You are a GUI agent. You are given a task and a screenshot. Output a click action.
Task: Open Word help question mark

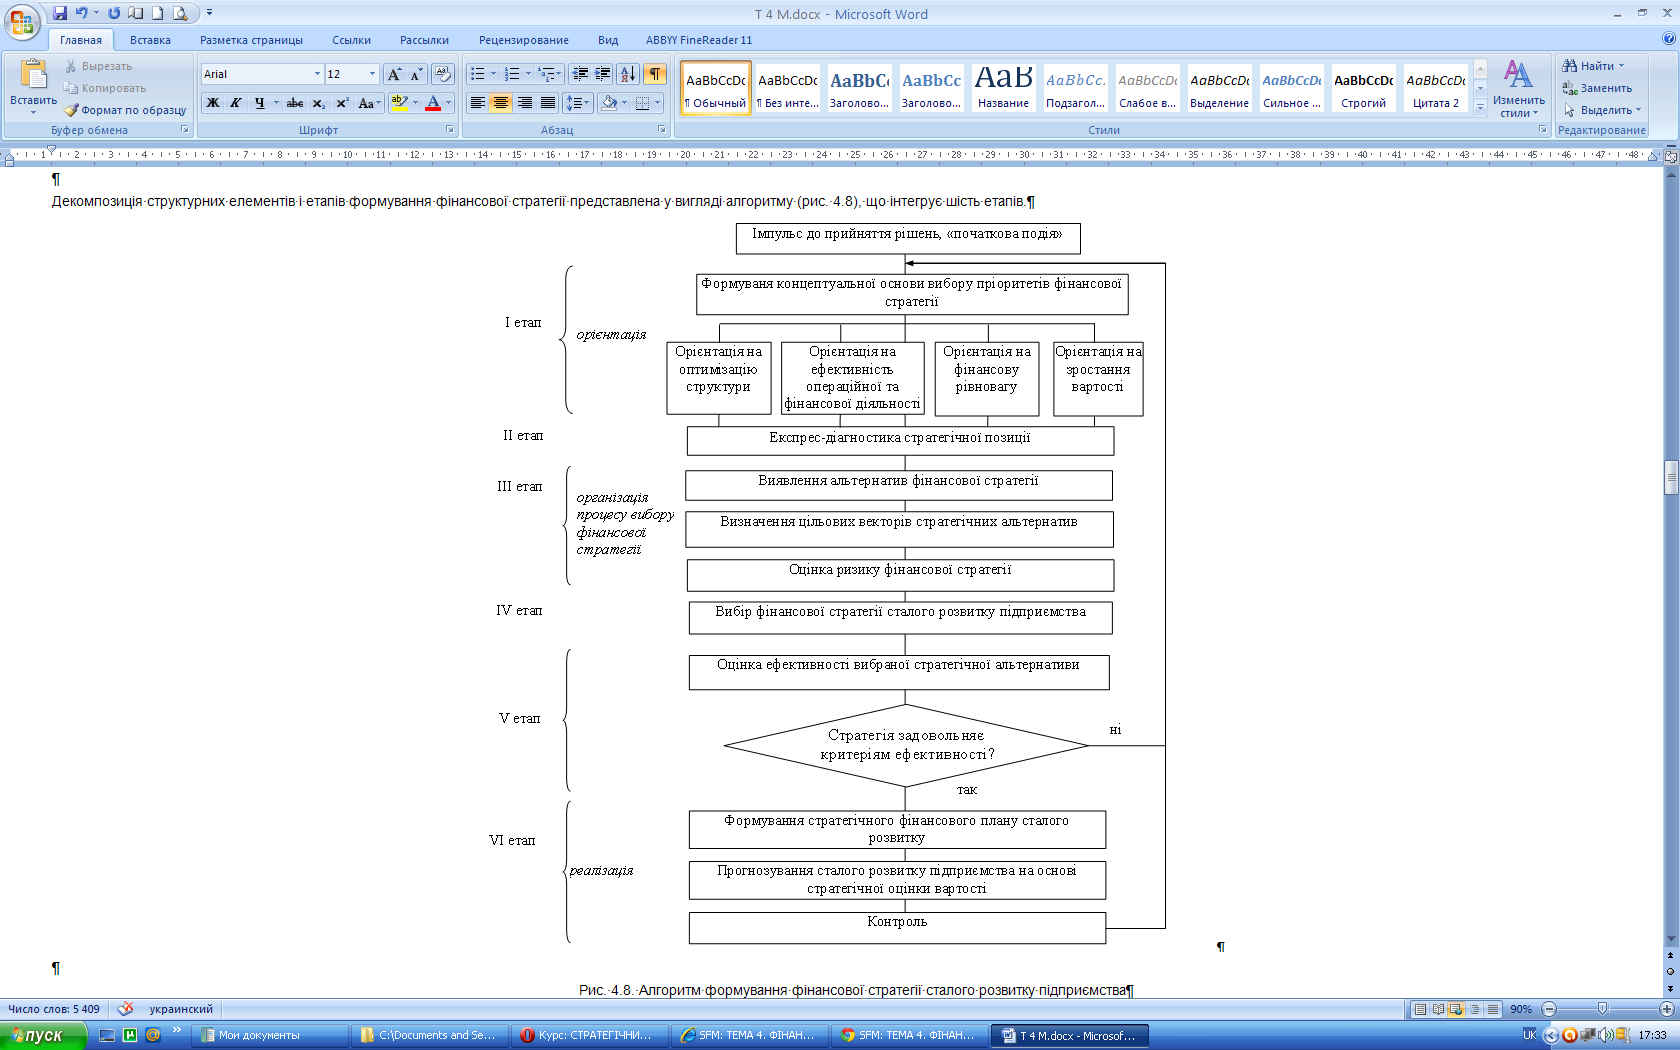pyautogui.click(x=1668, y=39)
